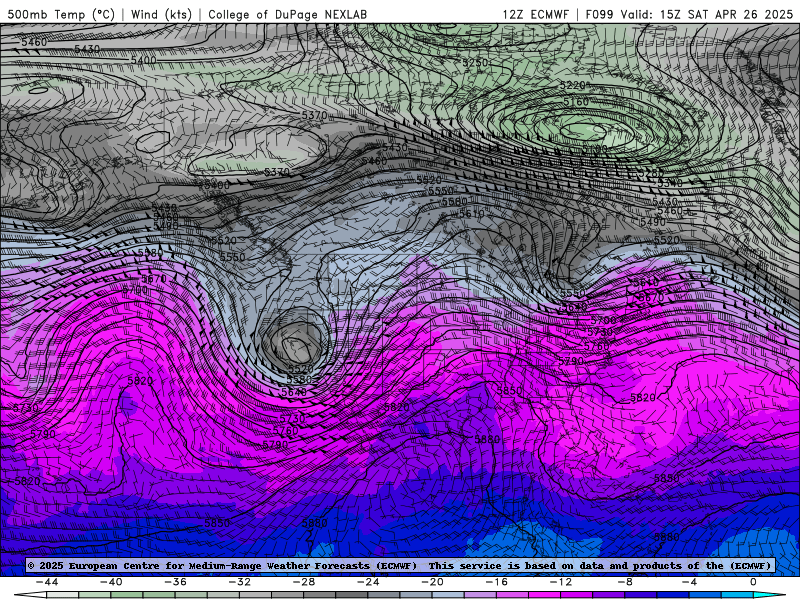This screenshot has height=600, width=800.
Task: Click the -4 value on the color scale
Action: [690, 582]
